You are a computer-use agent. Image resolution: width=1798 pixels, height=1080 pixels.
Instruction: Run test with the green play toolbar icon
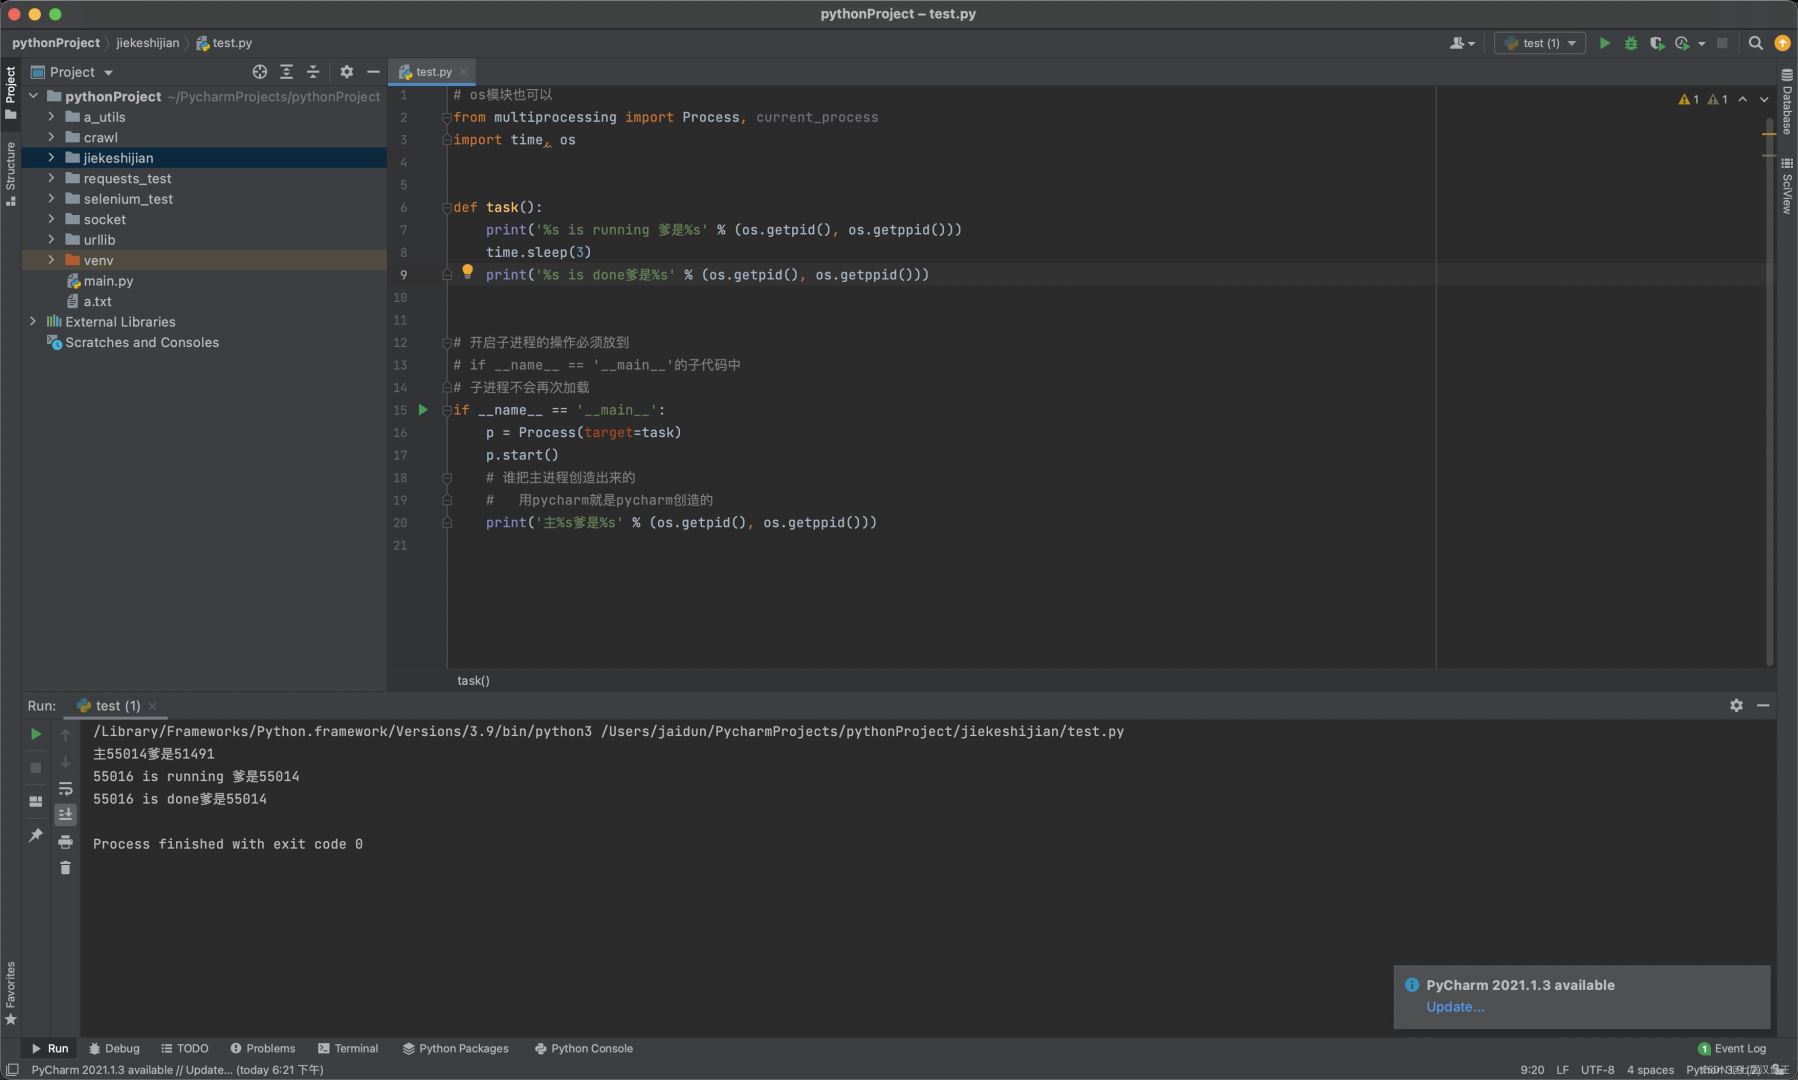click(x=1605, y=43)
